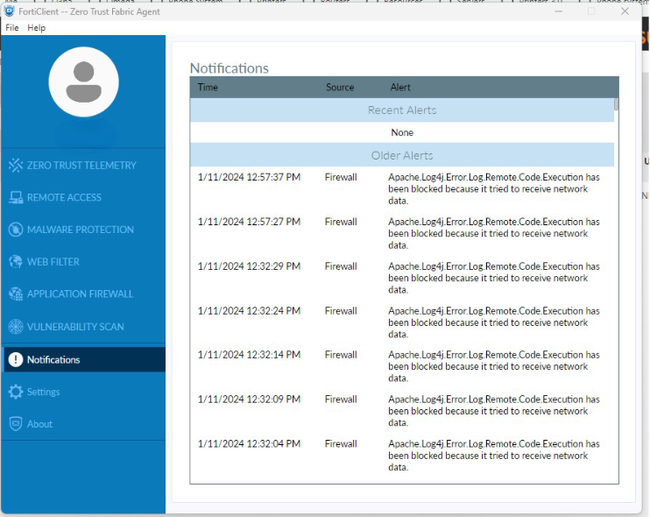Open the VULNERABILITY SCAN section
Viewport: 650px width, 517px height.
[x=75, y=327]
